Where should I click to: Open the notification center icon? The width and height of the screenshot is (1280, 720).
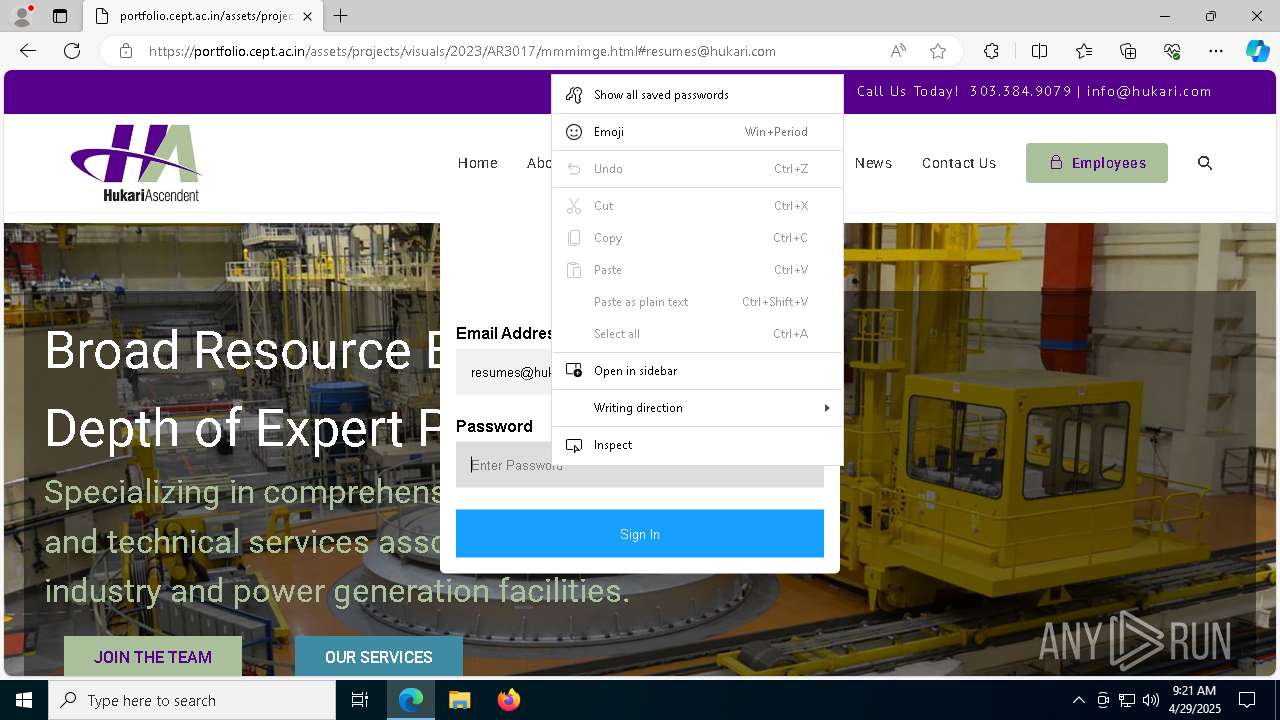click(x=1247, y=700)
